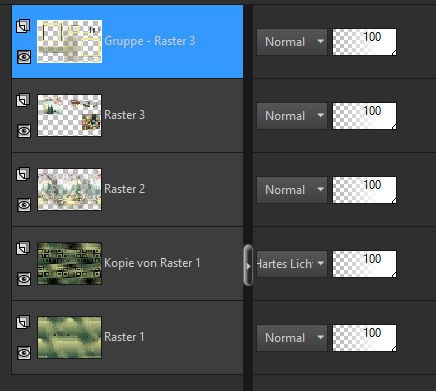Adjust opacity slider of Raster 1 layer
Screen dimensions: 436x391
(x=365, y=338)
